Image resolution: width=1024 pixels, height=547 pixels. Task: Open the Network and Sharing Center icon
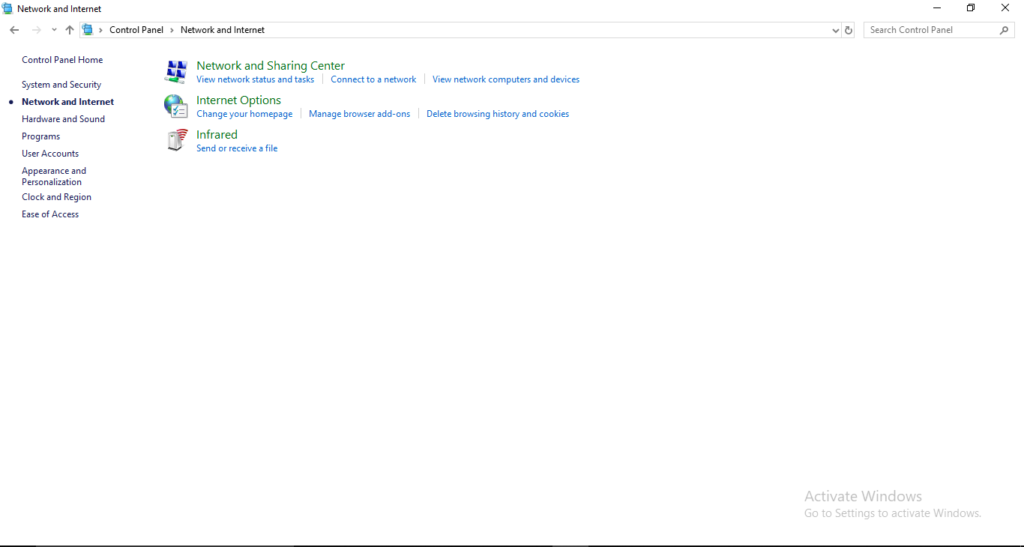pos(176,71)
